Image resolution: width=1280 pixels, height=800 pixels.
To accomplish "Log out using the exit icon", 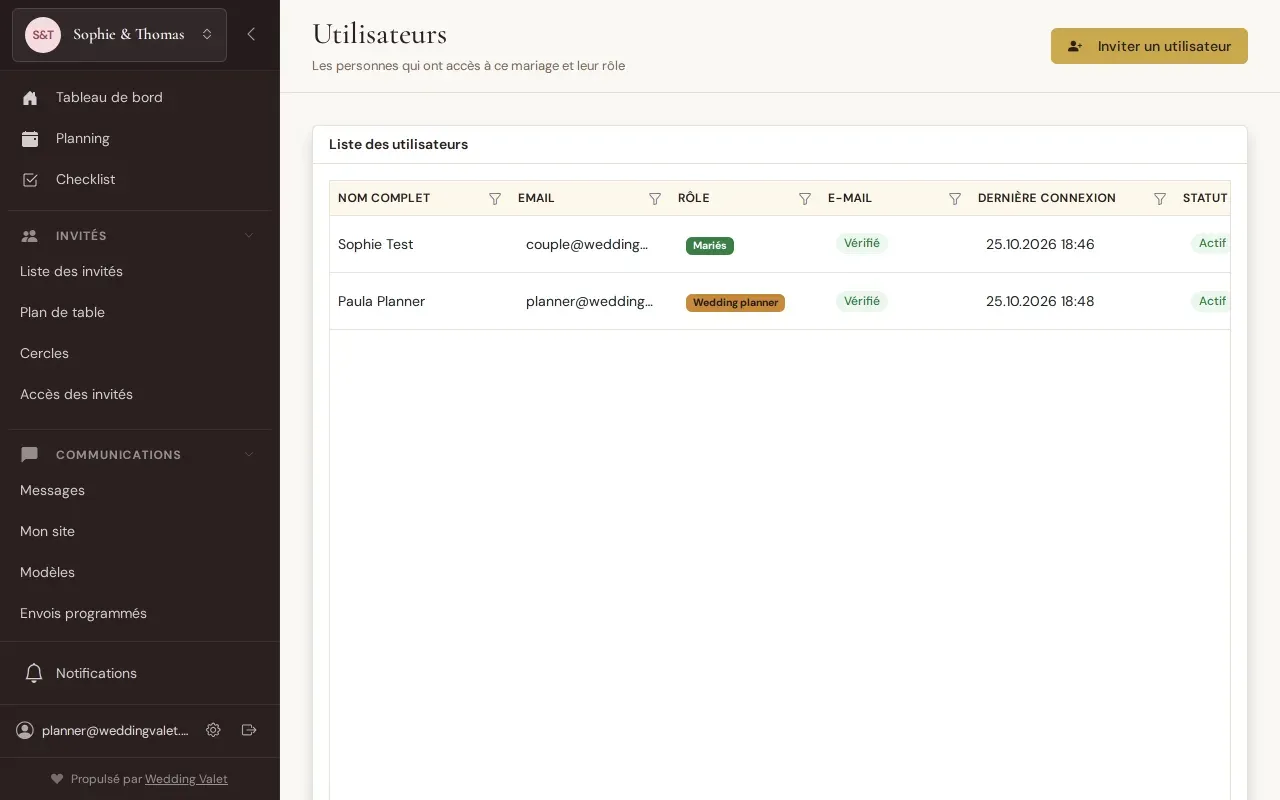I will point(250,730).
